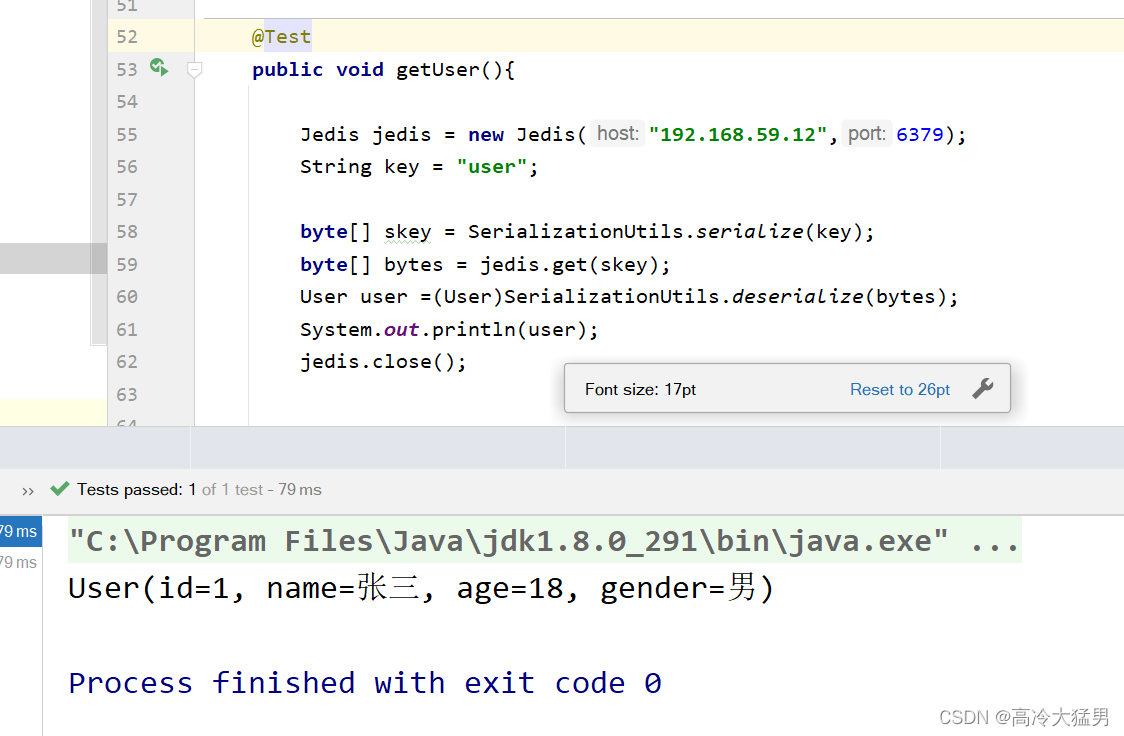Select the highlighted 79 ms test entry
1124x736 pixels.
click(x=17, y=531)
